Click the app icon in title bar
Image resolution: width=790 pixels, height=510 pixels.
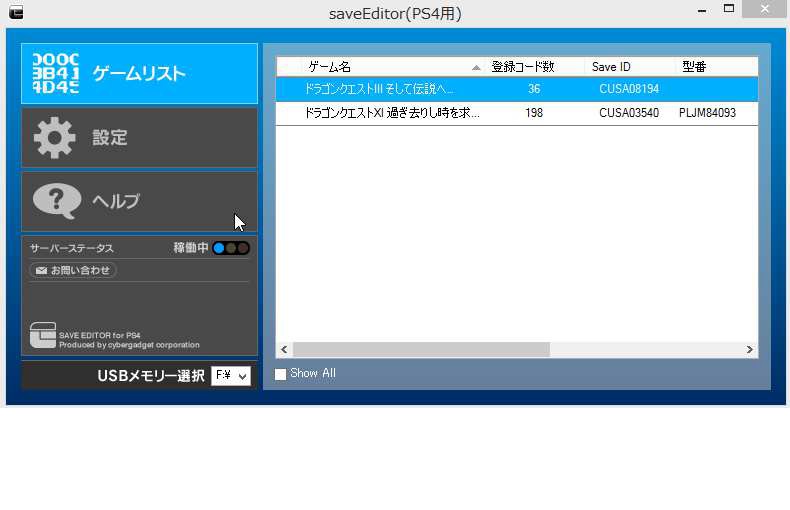pyautogui.click(x=16, y=12)
